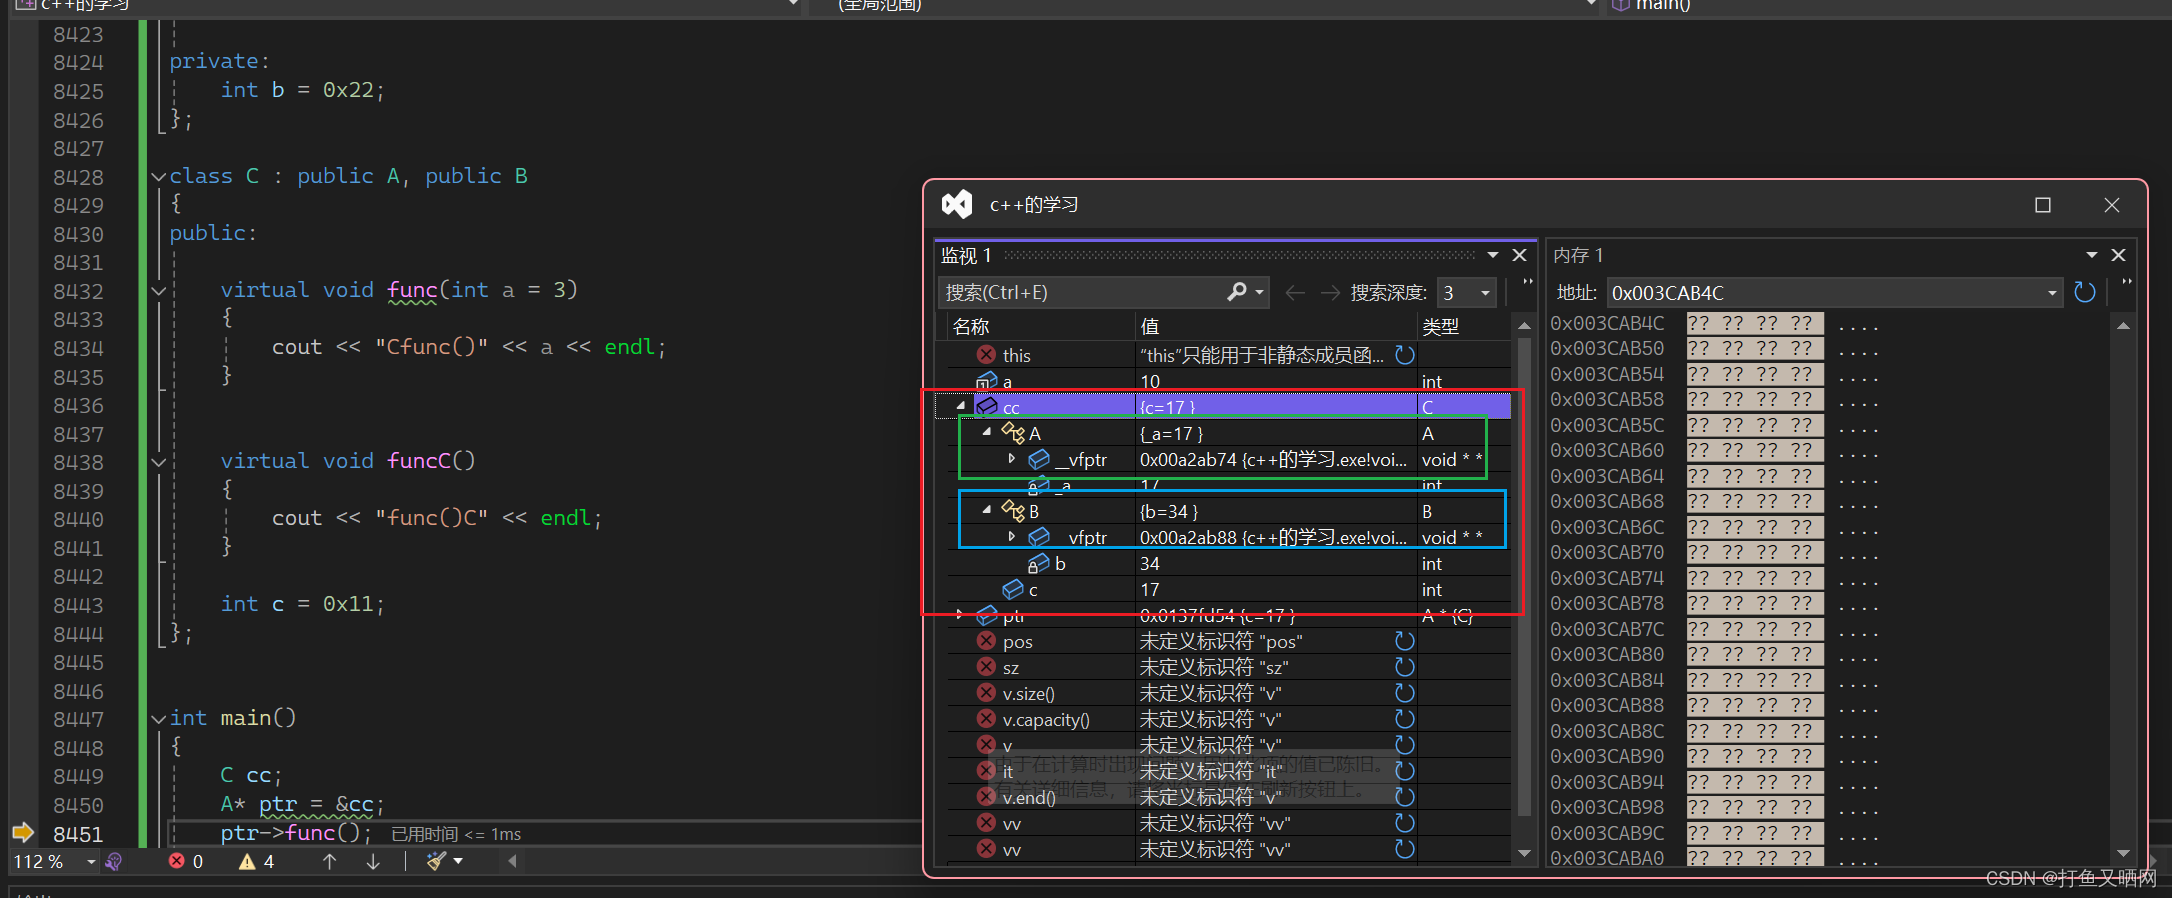Collapse the func(int a = 3) method
The image size is (2172, 898).
[x=158, y=291]
